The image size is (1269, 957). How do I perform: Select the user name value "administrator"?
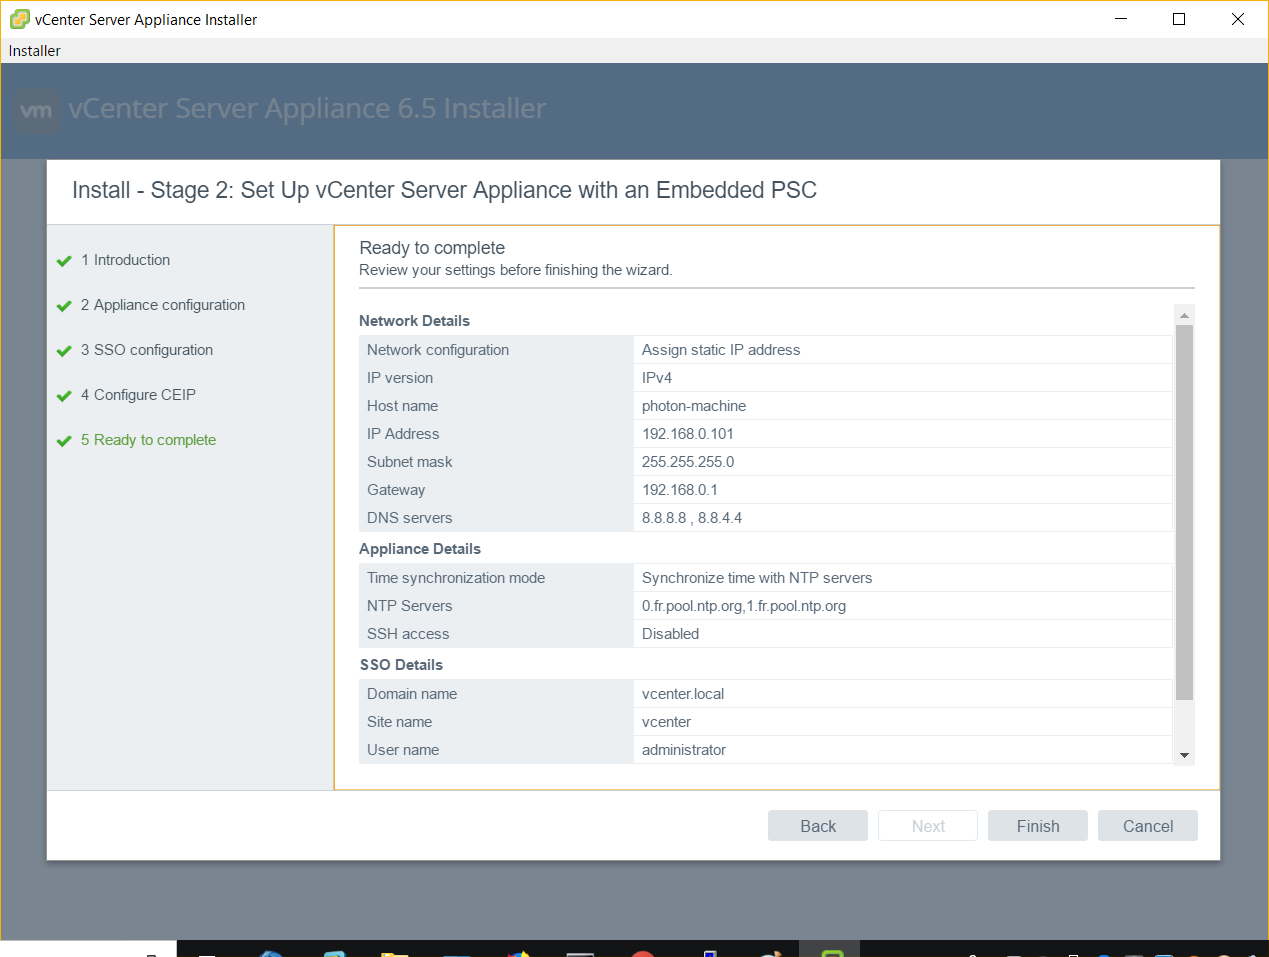click(x=684, y=750)
